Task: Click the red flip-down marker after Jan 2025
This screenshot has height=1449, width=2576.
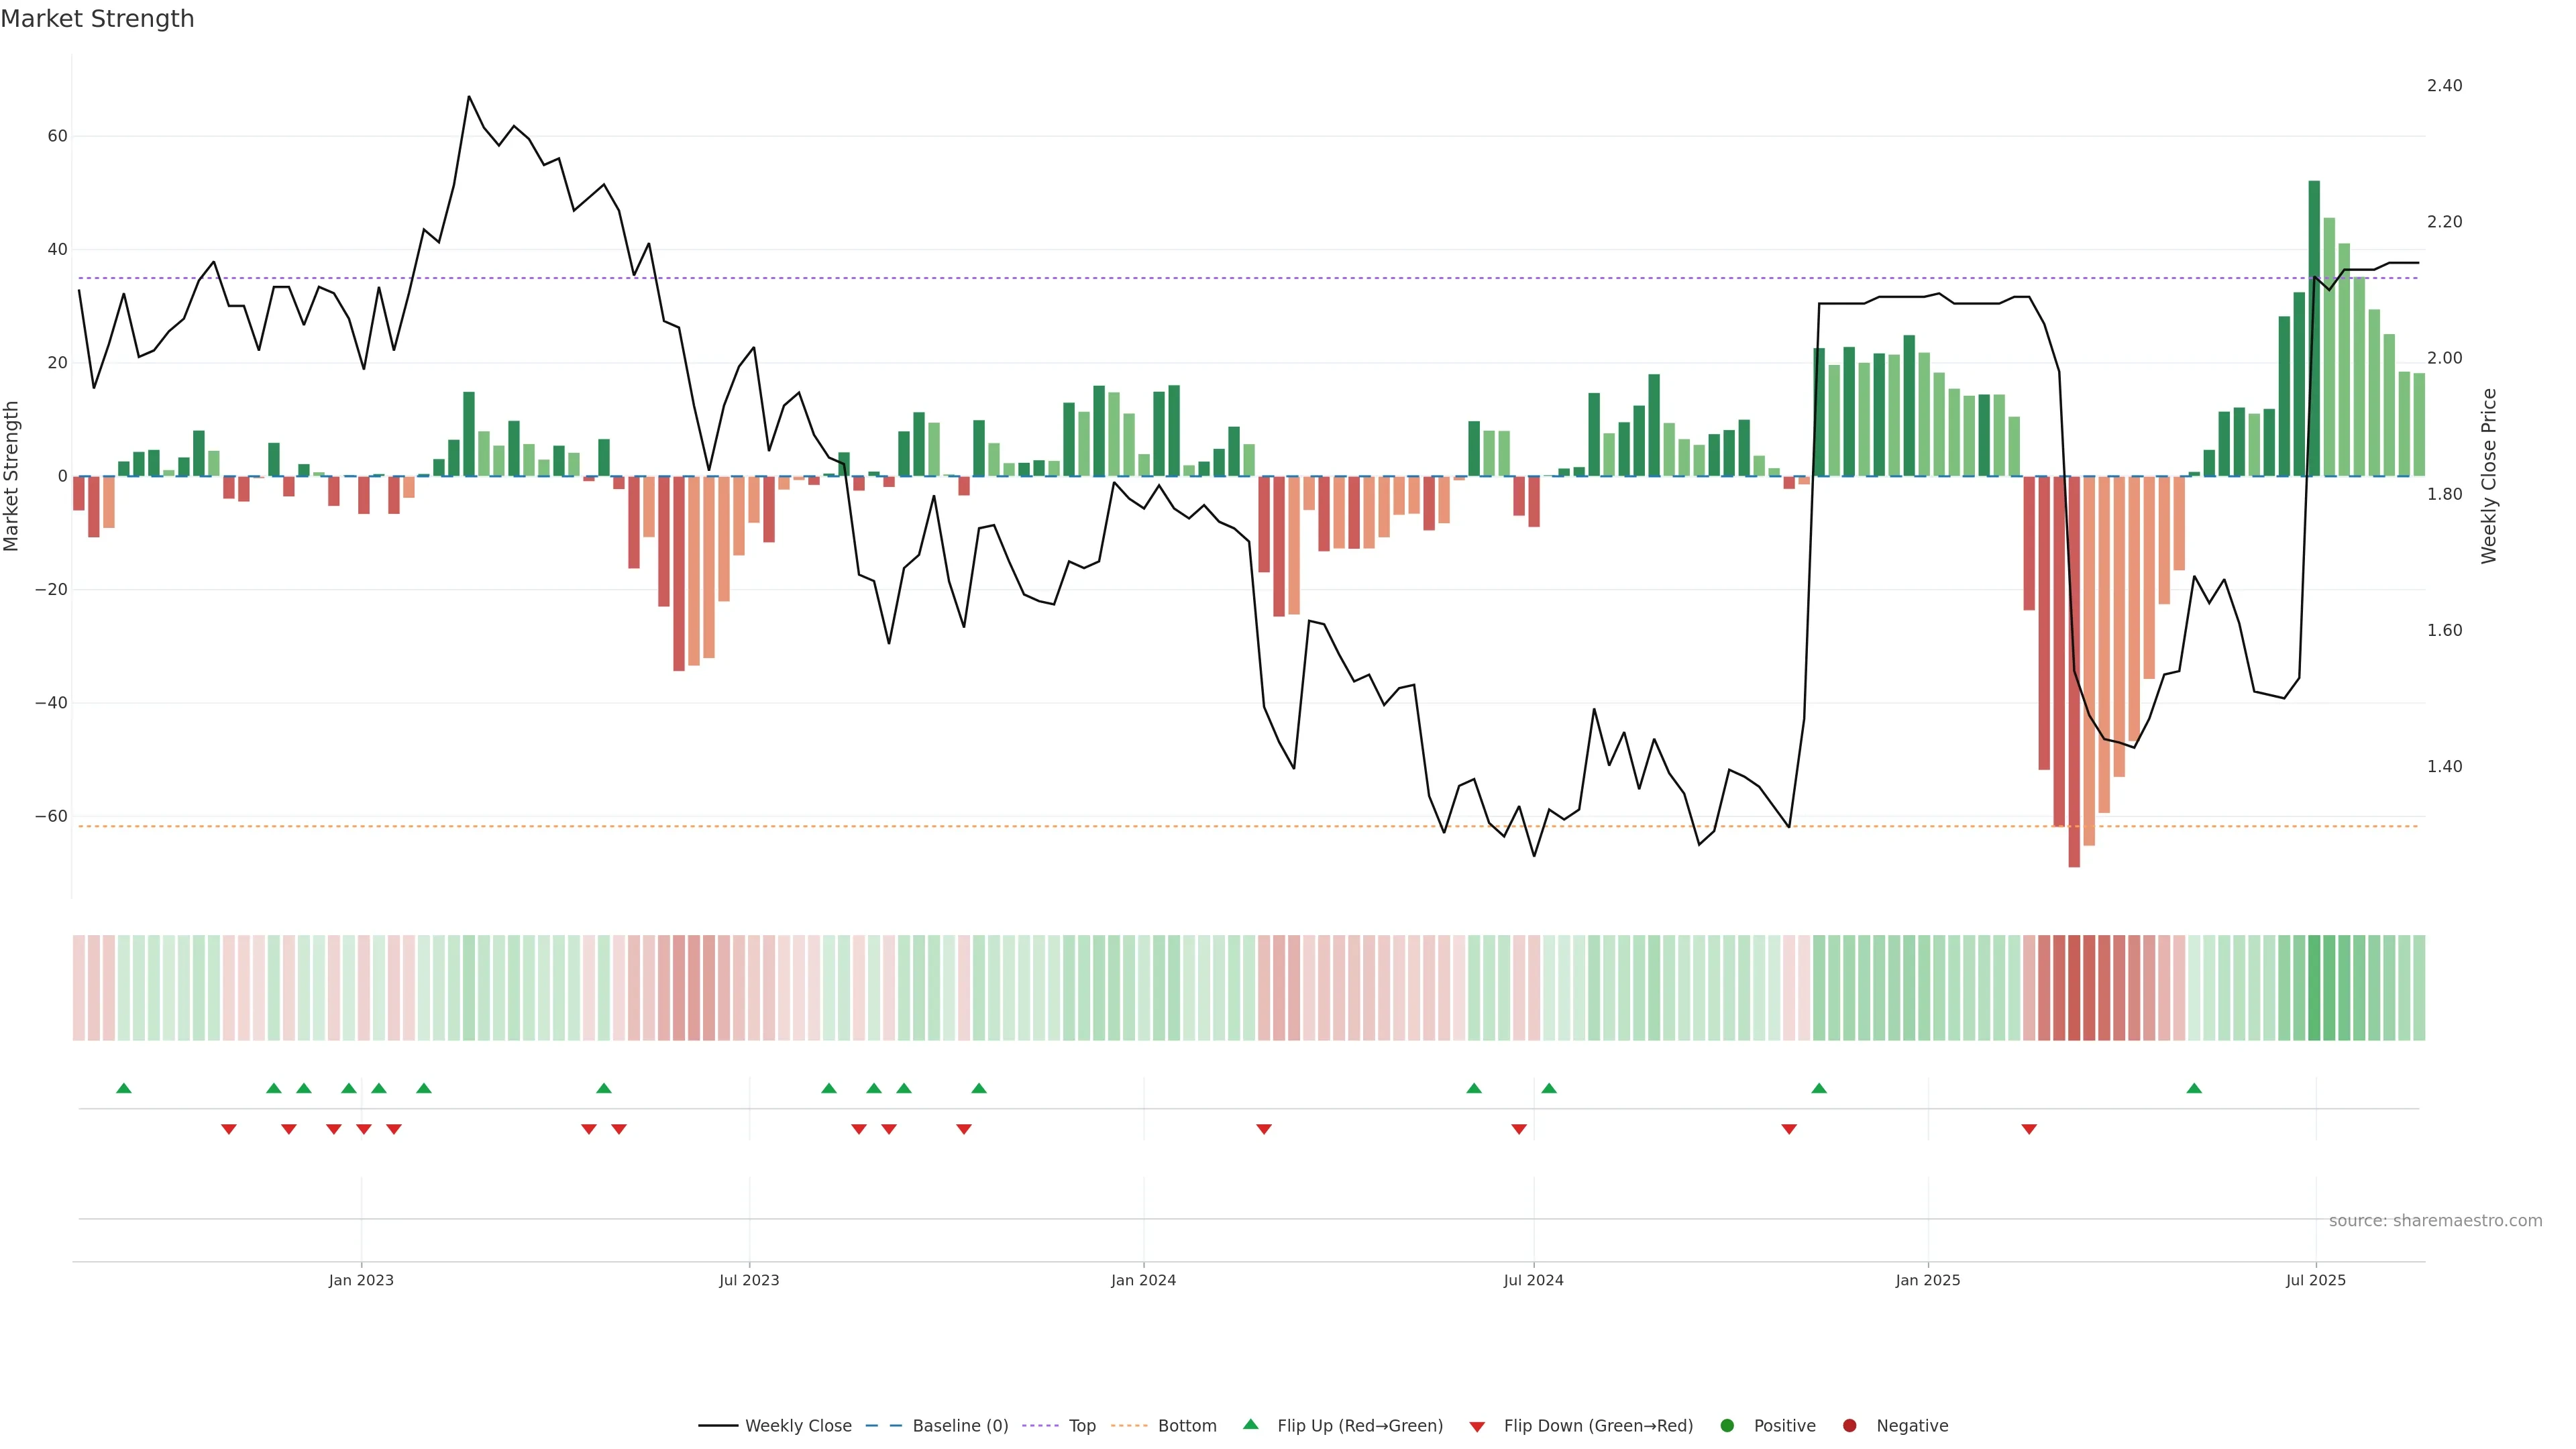Action: [x=2029, y=1129]
